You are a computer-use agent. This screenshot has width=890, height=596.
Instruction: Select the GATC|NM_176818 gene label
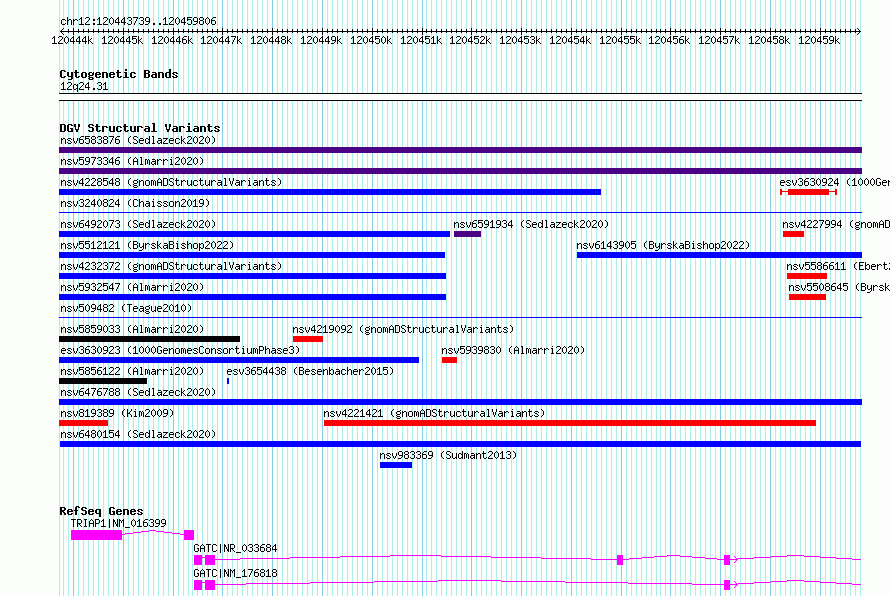236,573
